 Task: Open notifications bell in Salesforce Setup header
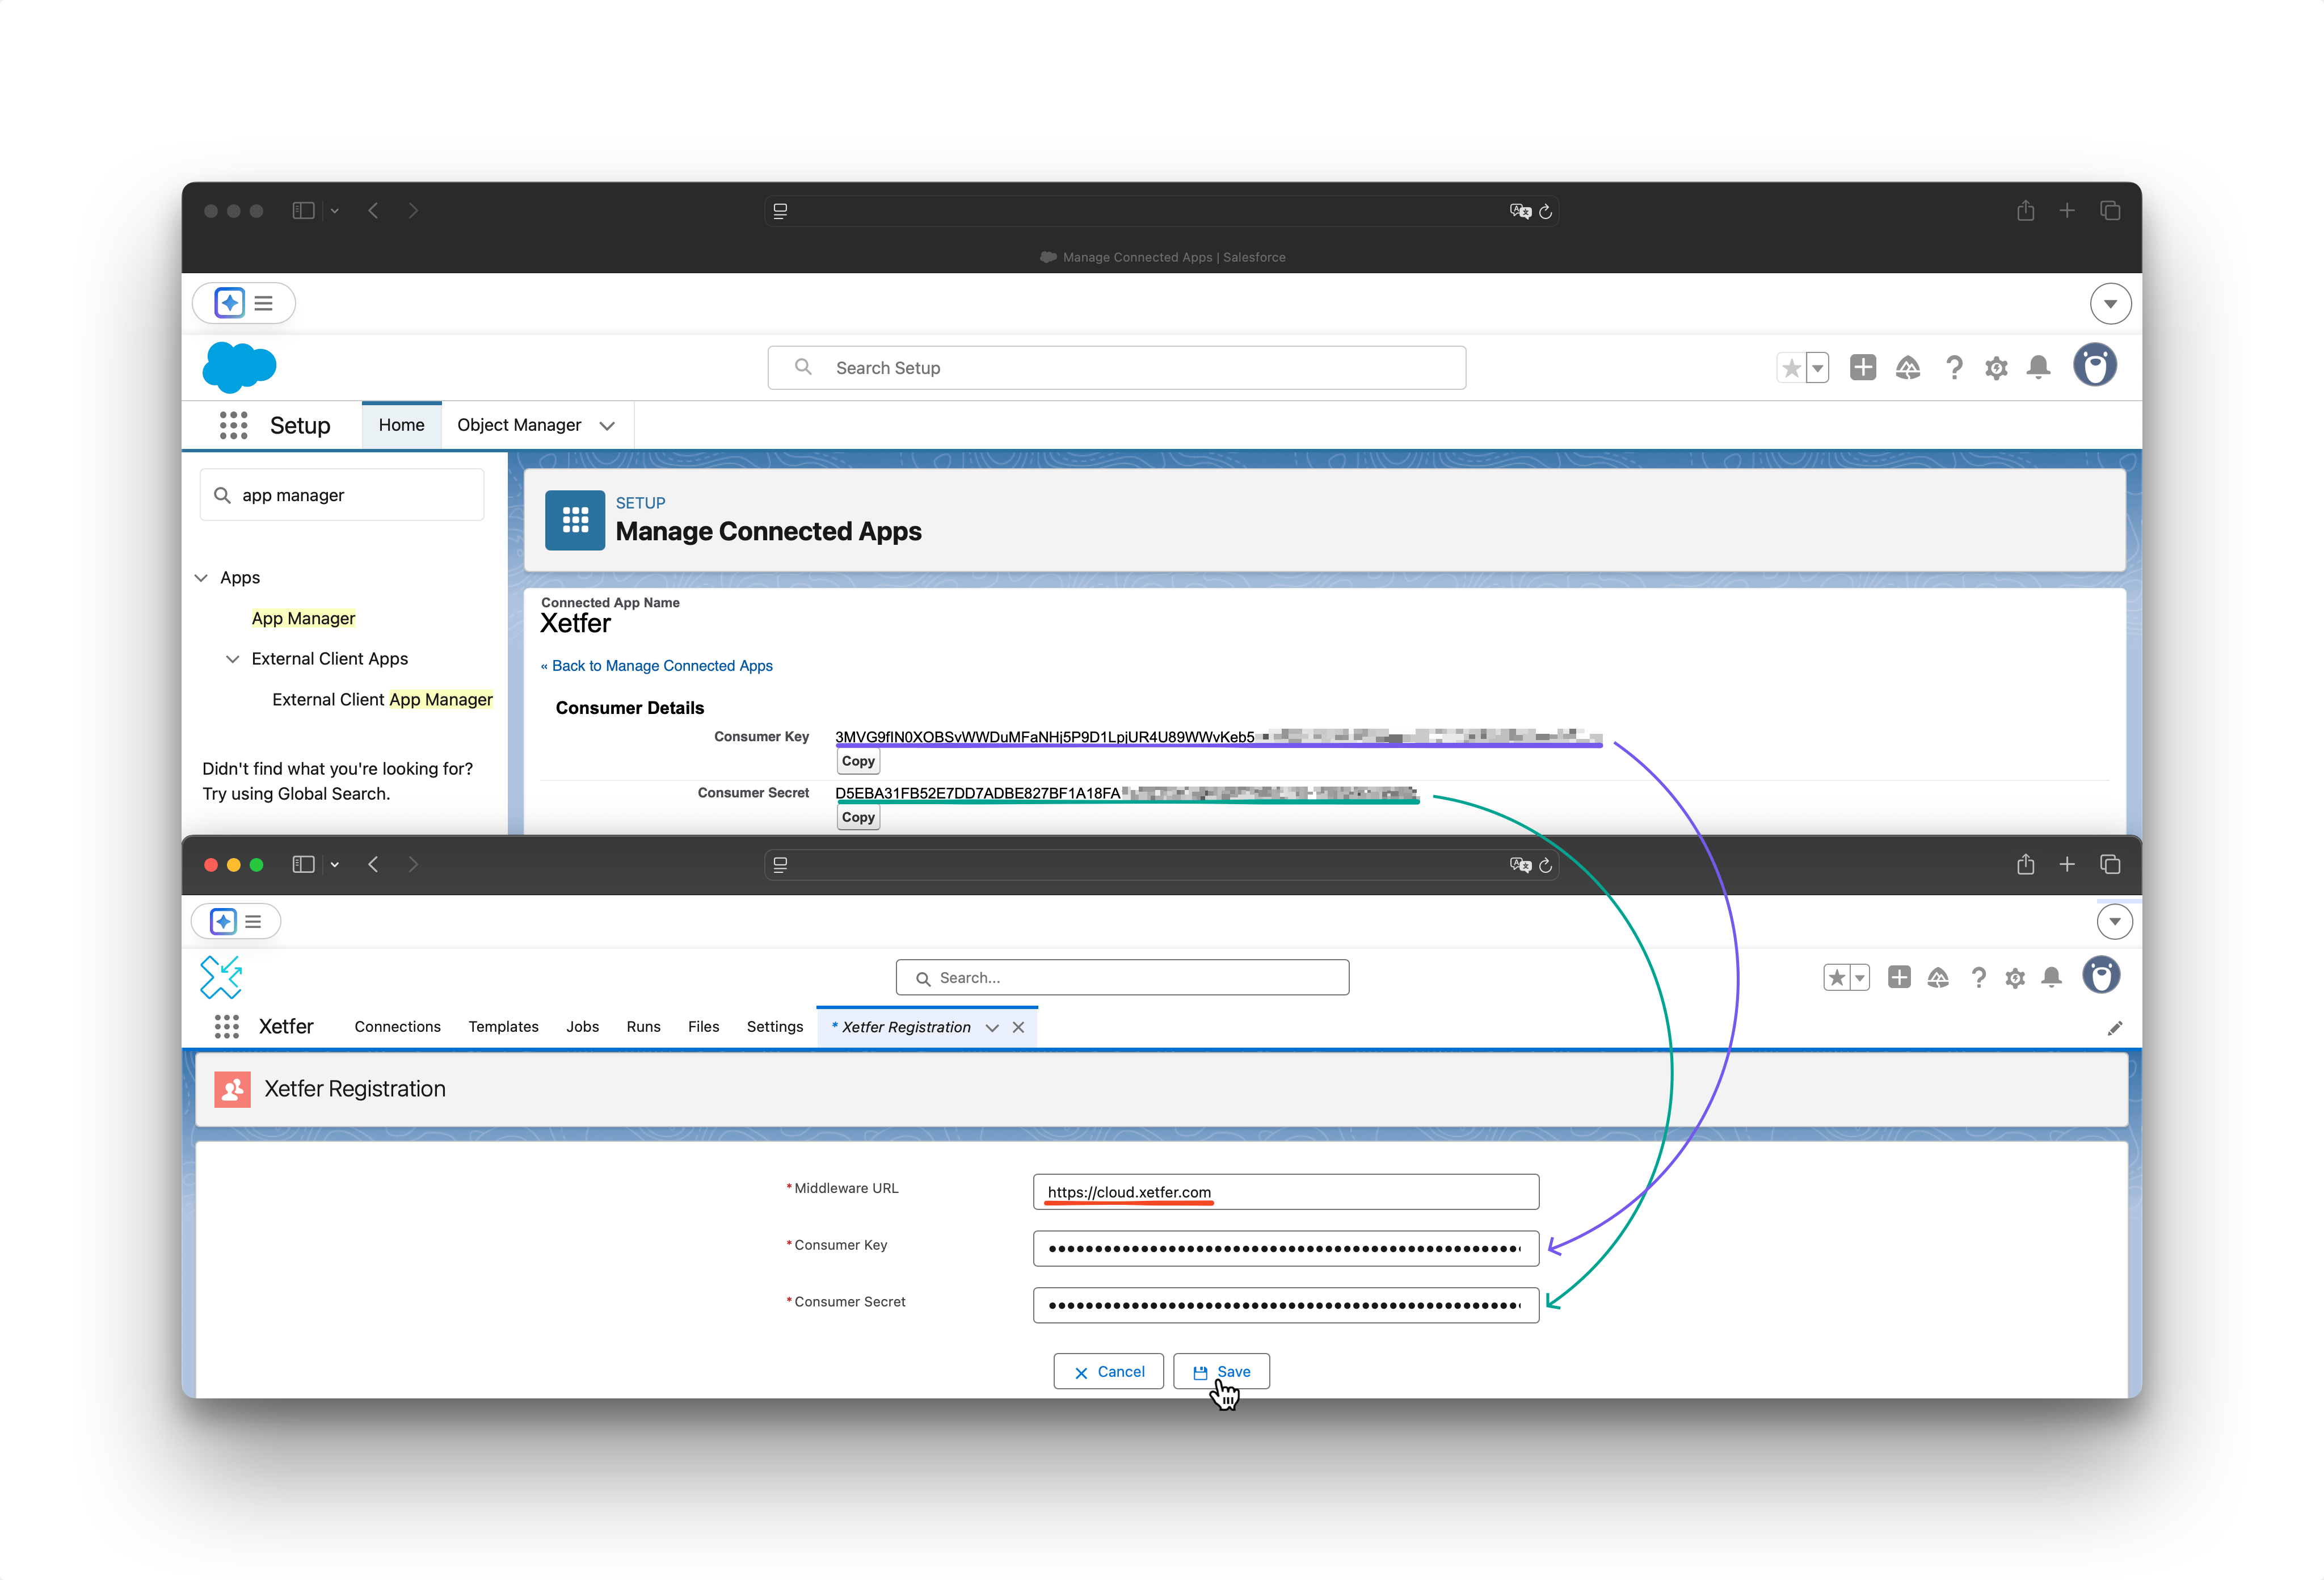pyautogui.click(x=2038, y=367)
